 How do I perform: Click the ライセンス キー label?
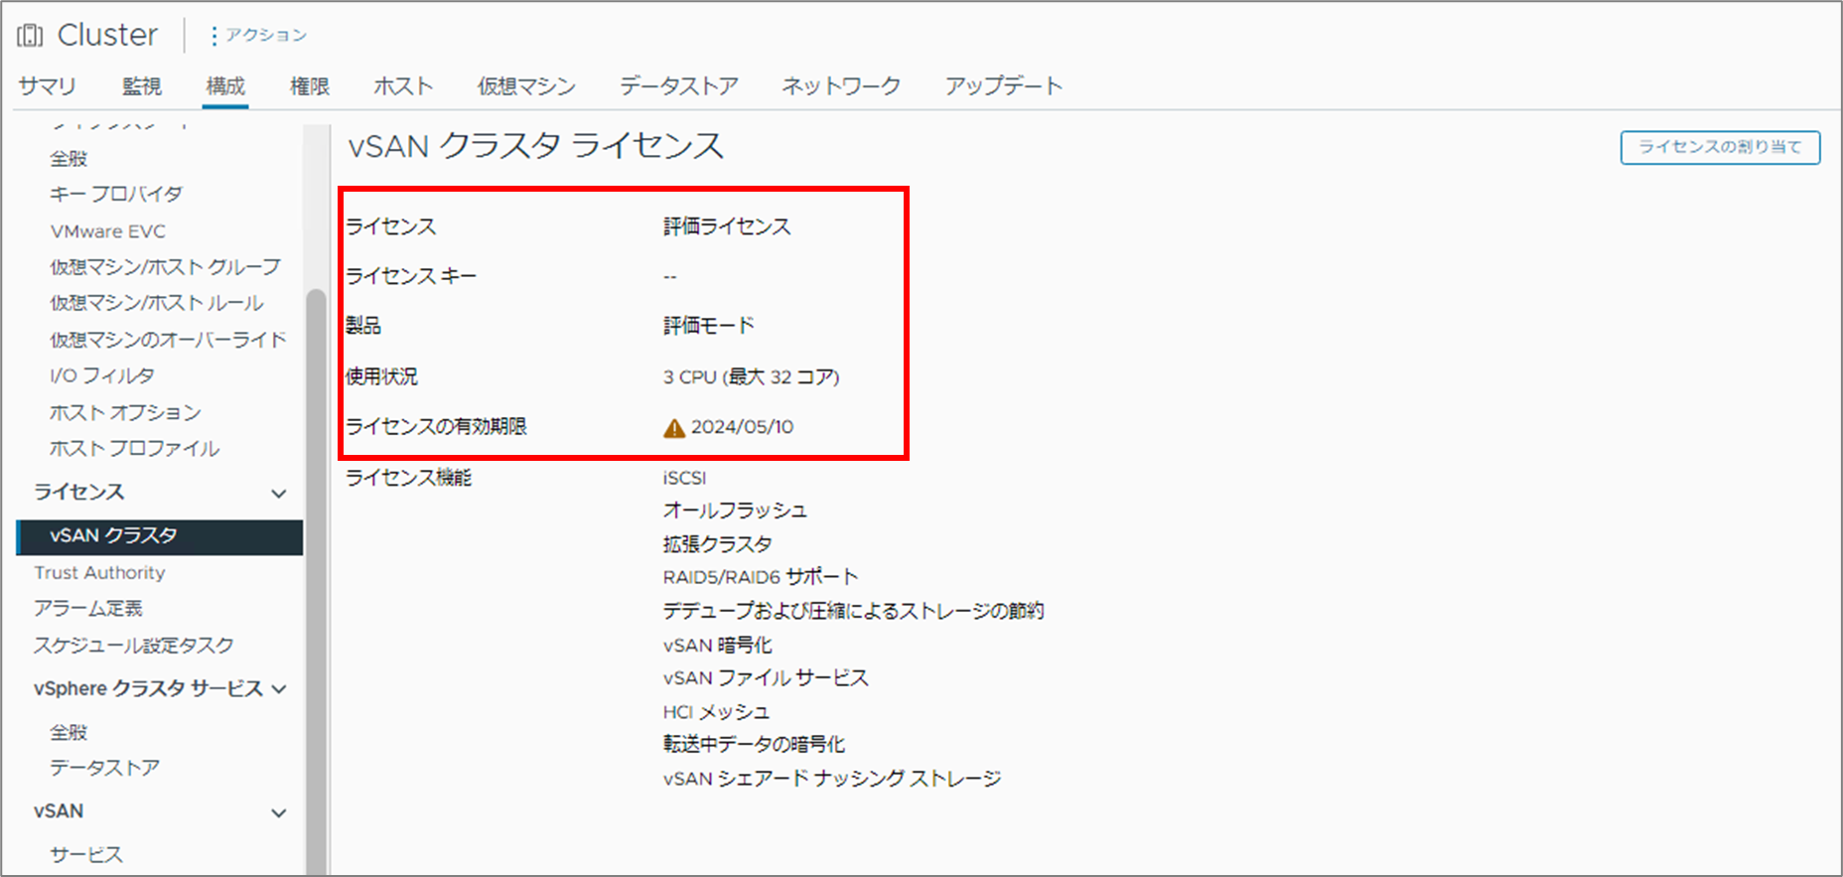point(411,276)
